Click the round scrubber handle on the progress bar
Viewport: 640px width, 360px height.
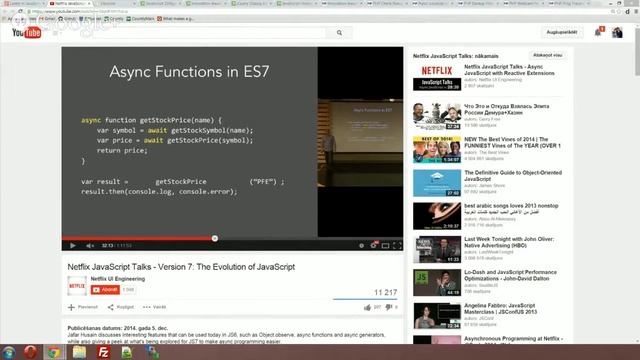click(215, 238)
